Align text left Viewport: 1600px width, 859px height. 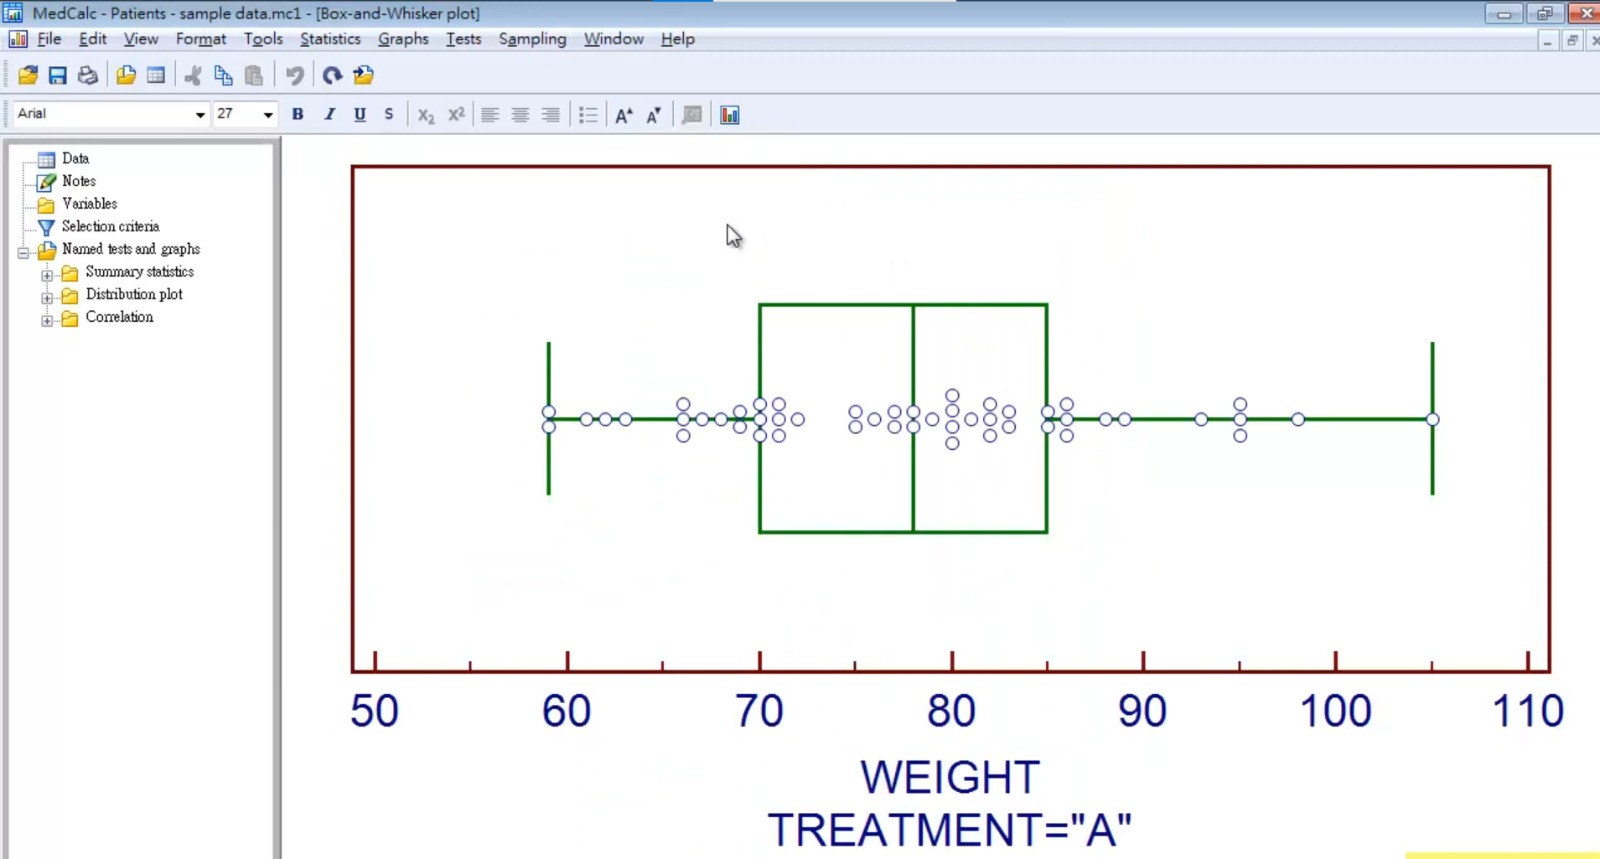490,115
